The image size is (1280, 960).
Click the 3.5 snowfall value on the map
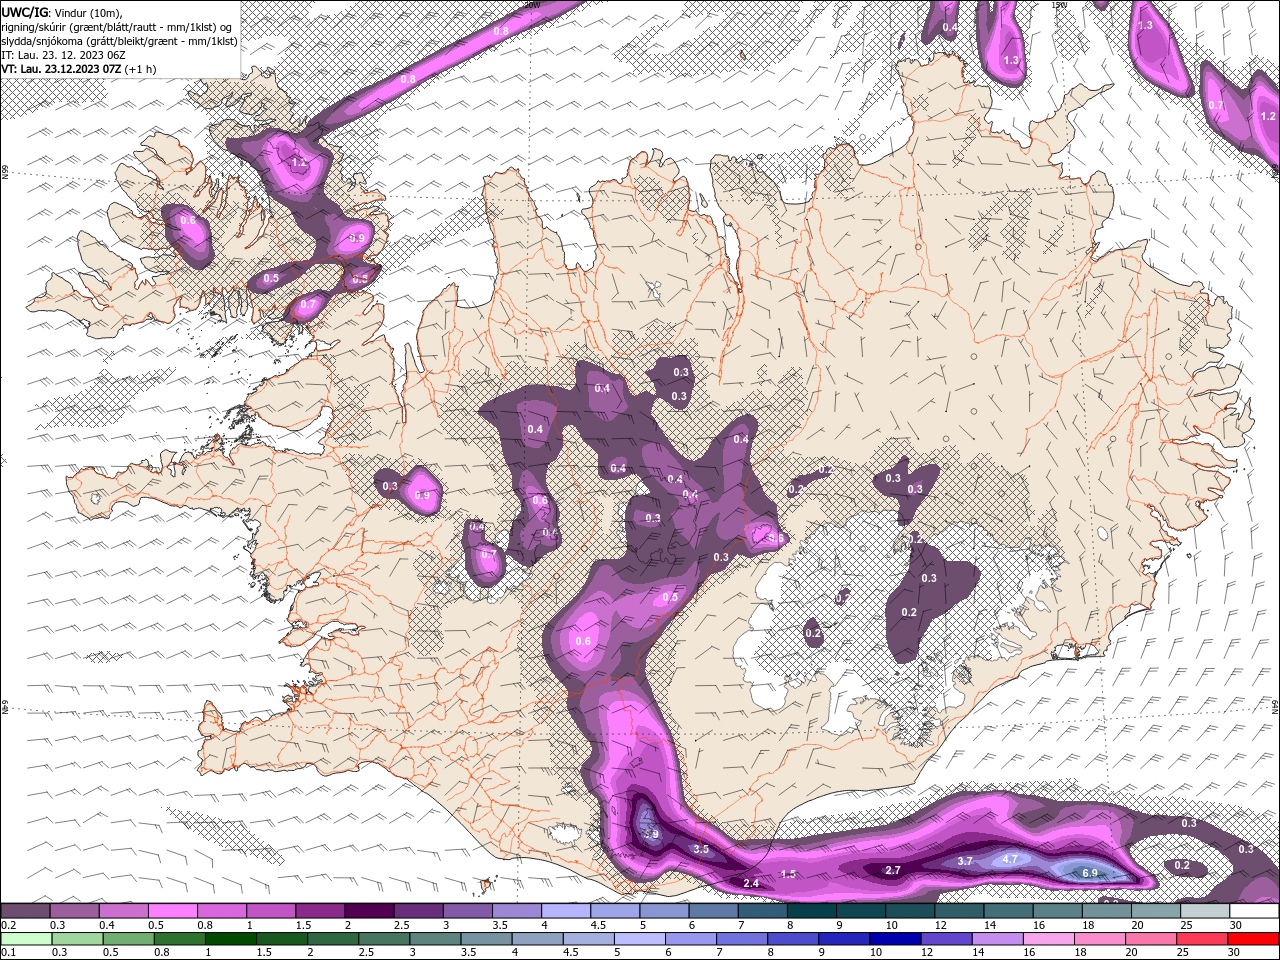pyautogui.click(x=701, y=849)
